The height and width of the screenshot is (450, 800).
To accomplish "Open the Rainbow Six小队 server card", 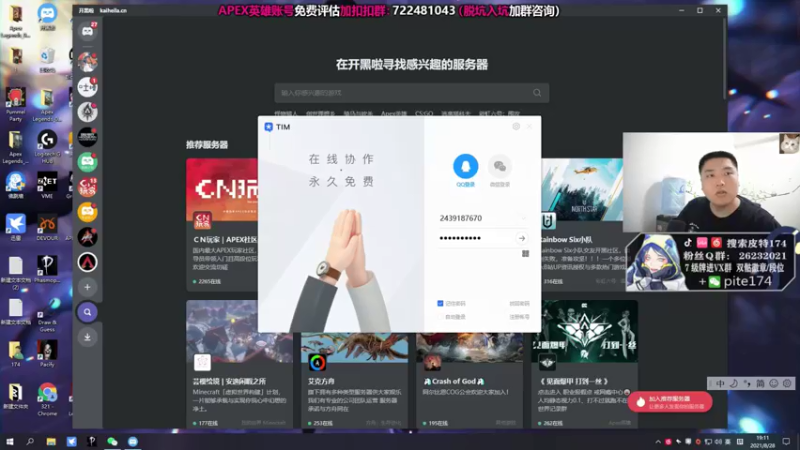I will pos(582,224).
